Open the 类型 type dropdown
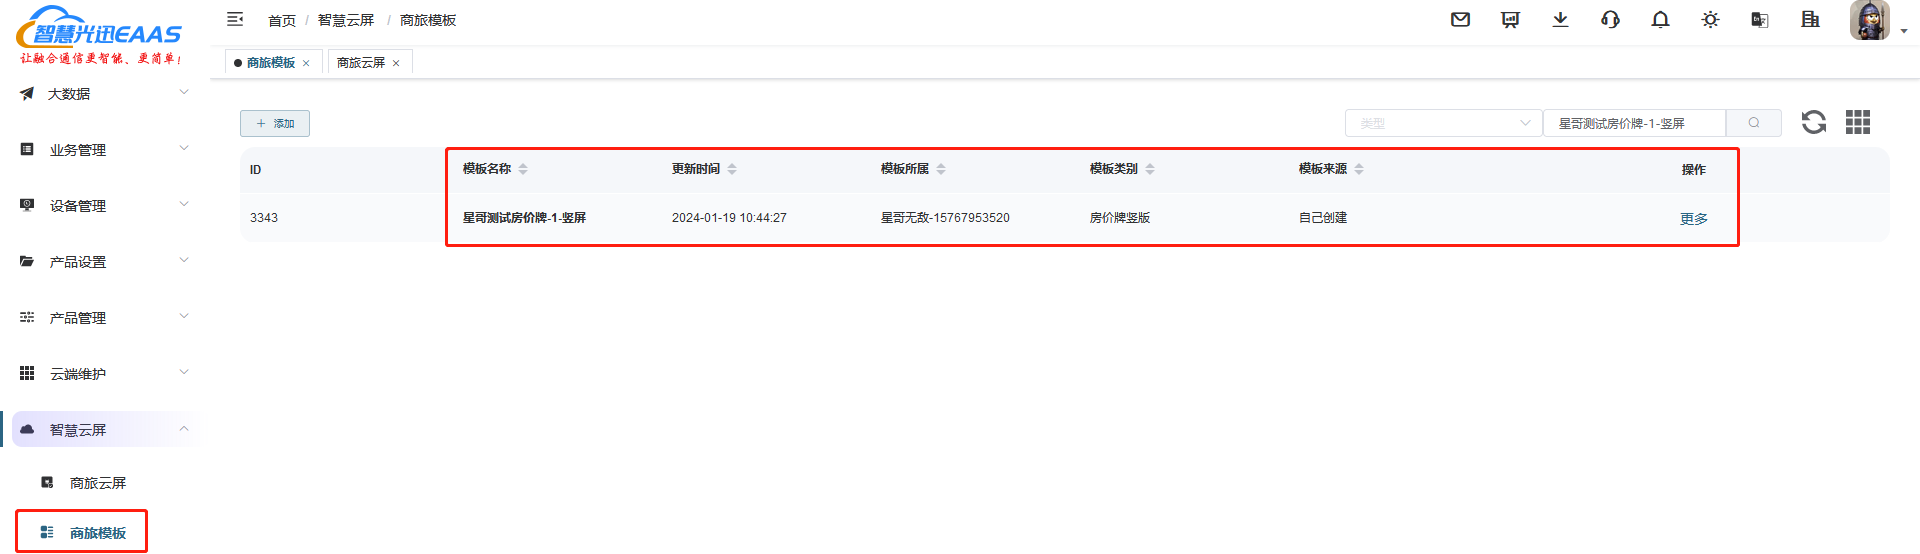The height and width of the screenshot is (554, 1920). click(1443, 123)
